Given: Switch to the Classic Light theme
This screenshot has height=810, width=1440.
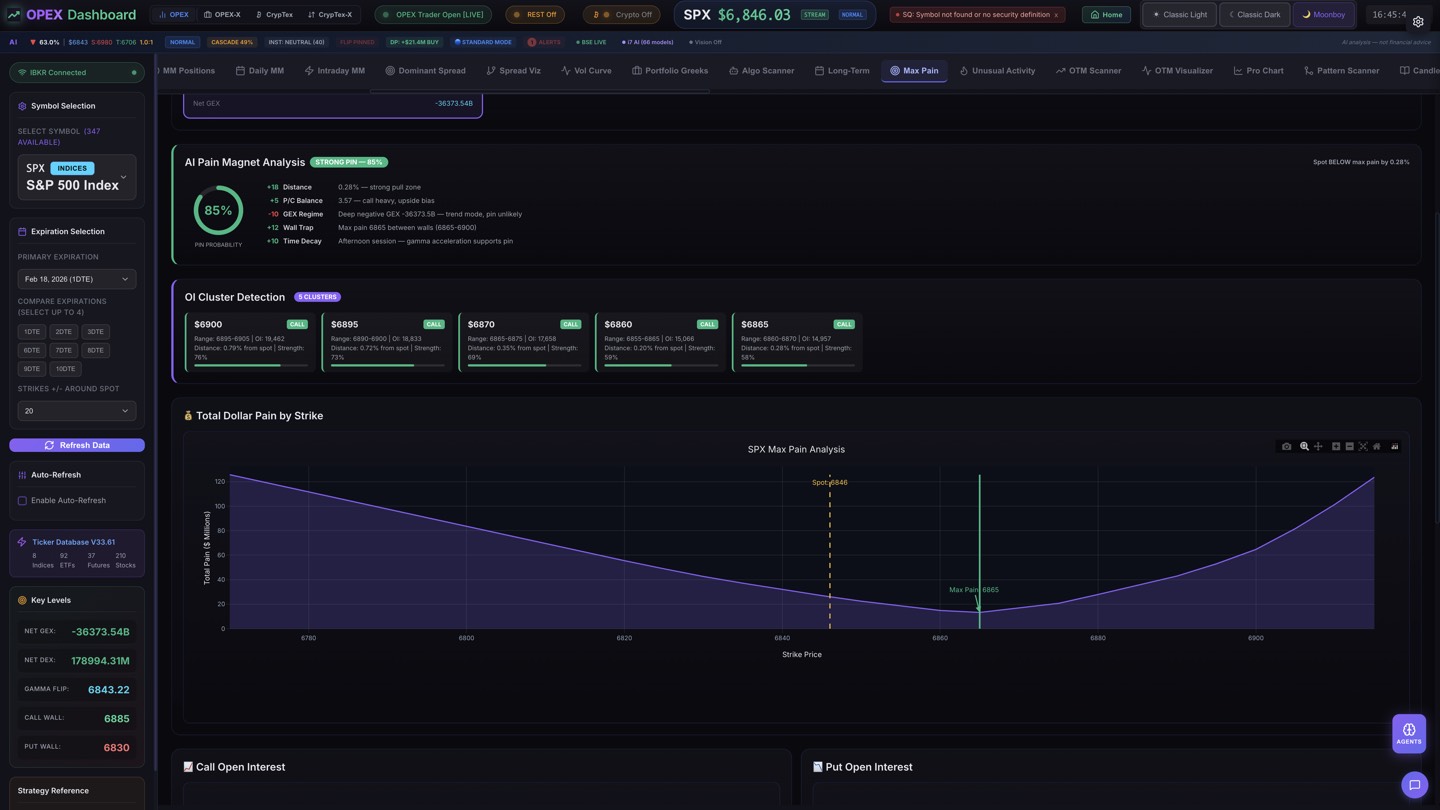Looking at the screenshot, I should click(x=1179, y=15).
